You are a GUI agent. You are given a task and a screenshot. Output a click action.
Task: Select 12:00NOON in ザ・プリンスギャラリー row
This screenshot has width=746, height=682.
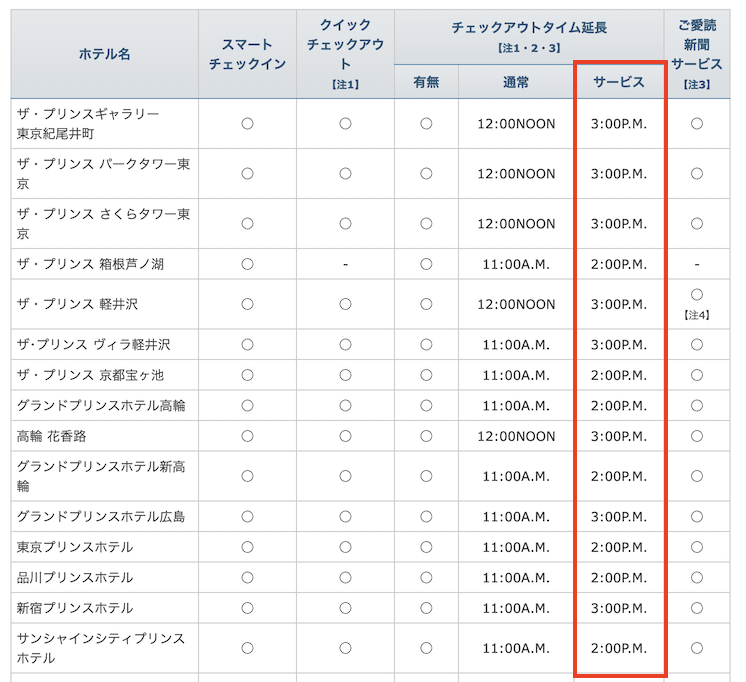(516, 124)
